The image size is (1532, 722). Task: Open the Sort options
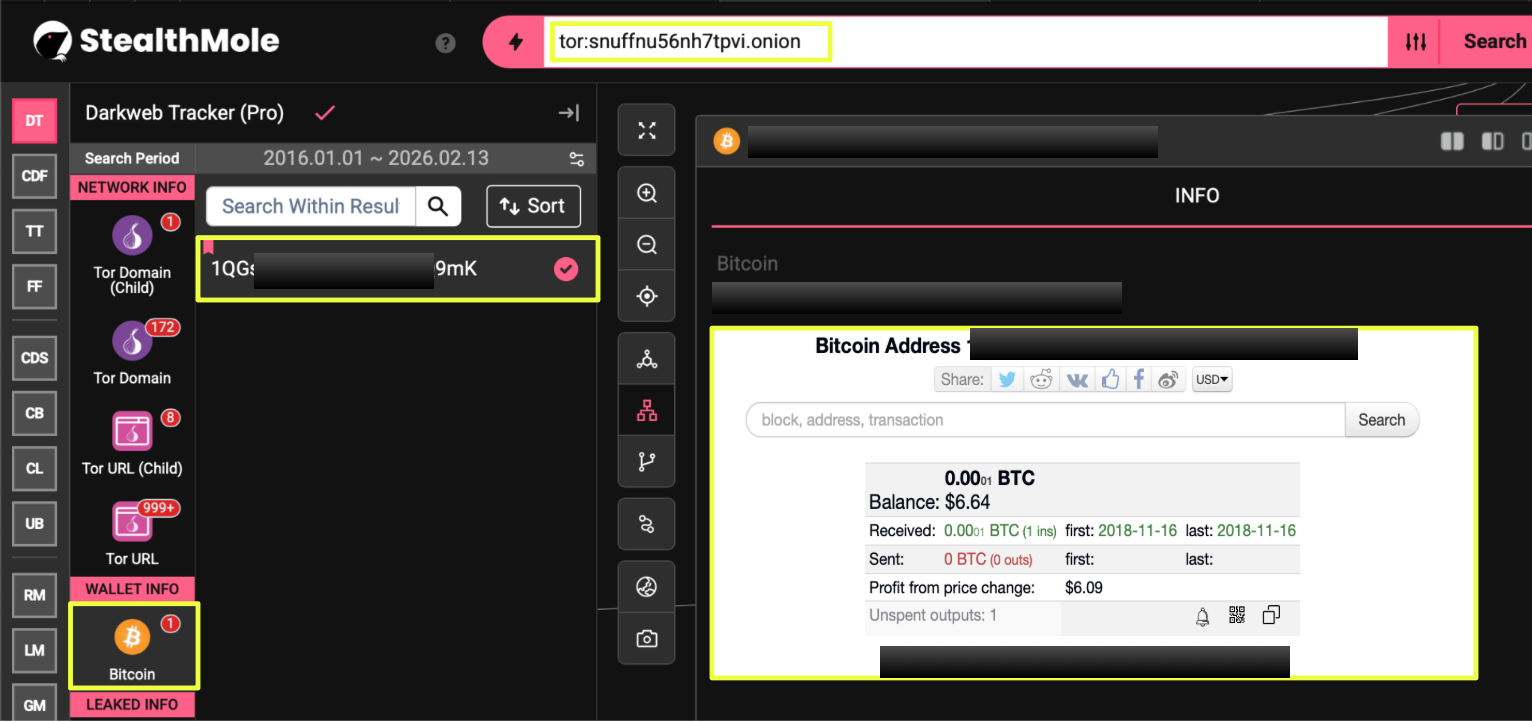533,206
